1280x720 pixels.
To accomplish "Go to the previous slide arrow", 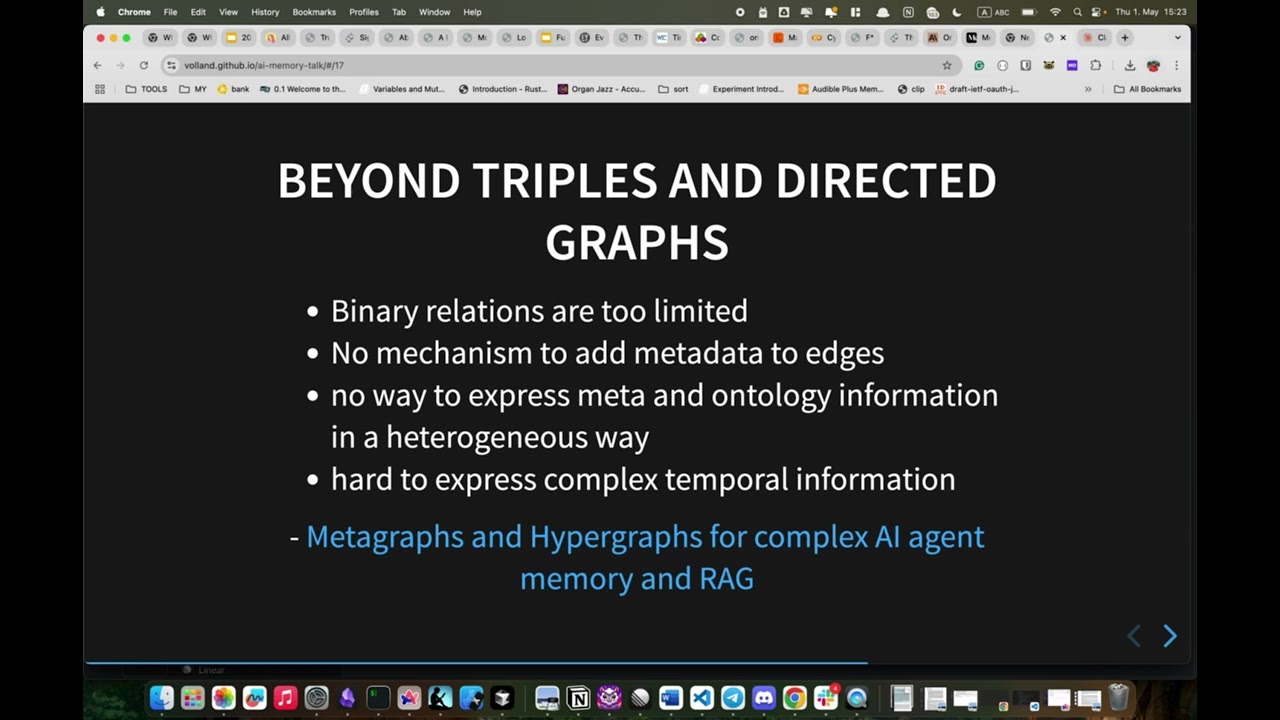I will [1134, 636].
